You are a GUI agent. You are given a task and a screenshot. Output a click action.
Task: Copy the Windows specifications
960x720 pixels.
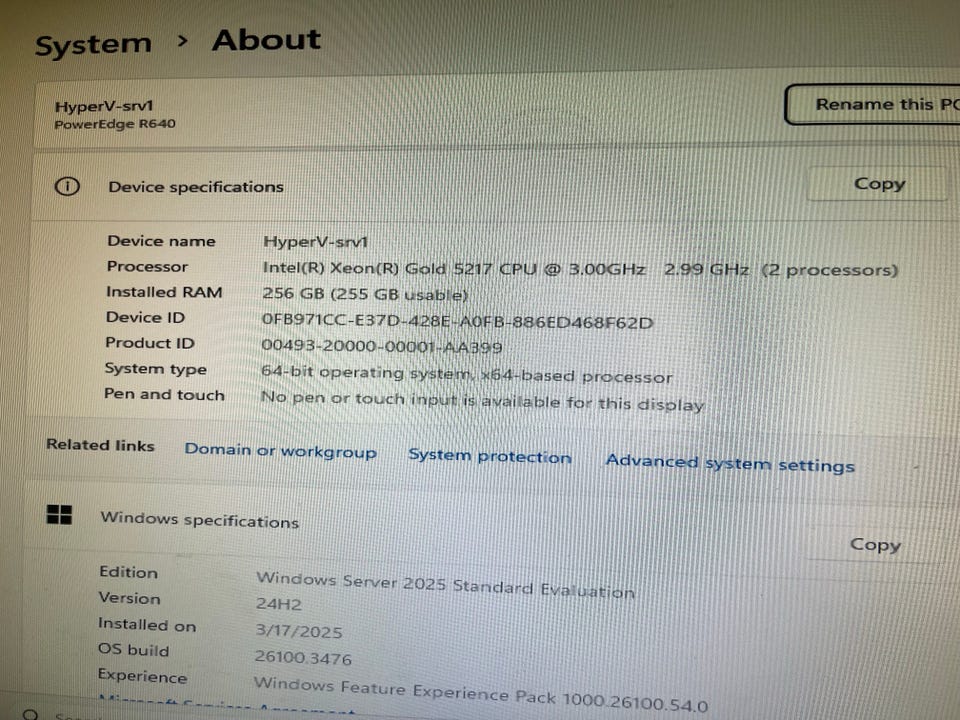click(x=875, y=544)
